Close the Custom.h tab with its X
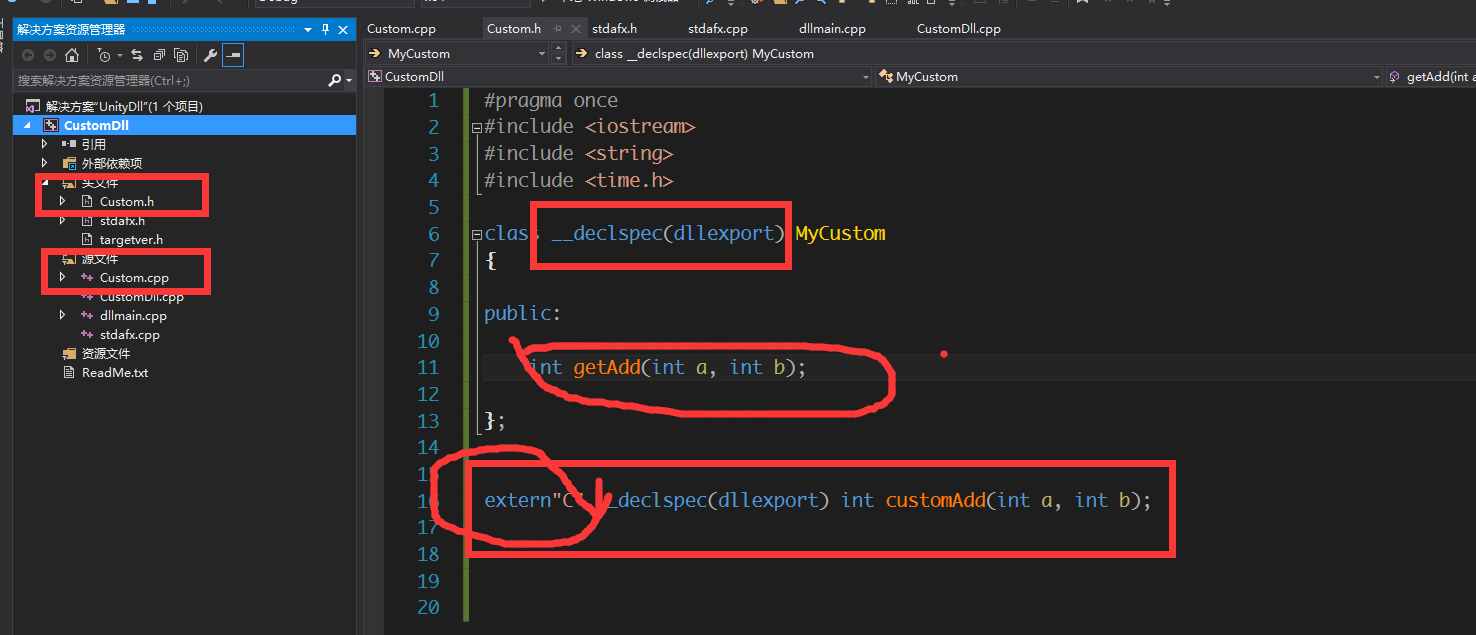 (576, 29)
